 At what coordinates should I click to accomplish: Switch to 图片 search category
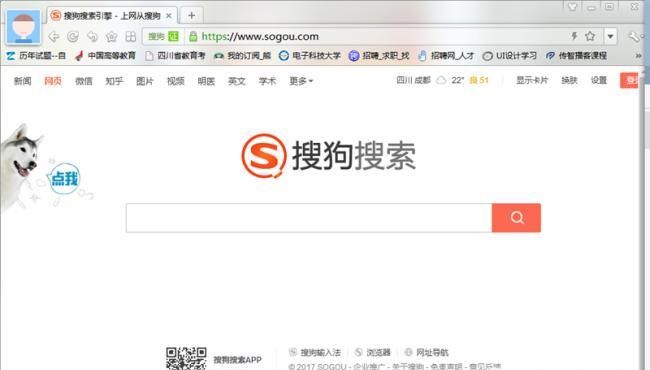pos(145,81)
